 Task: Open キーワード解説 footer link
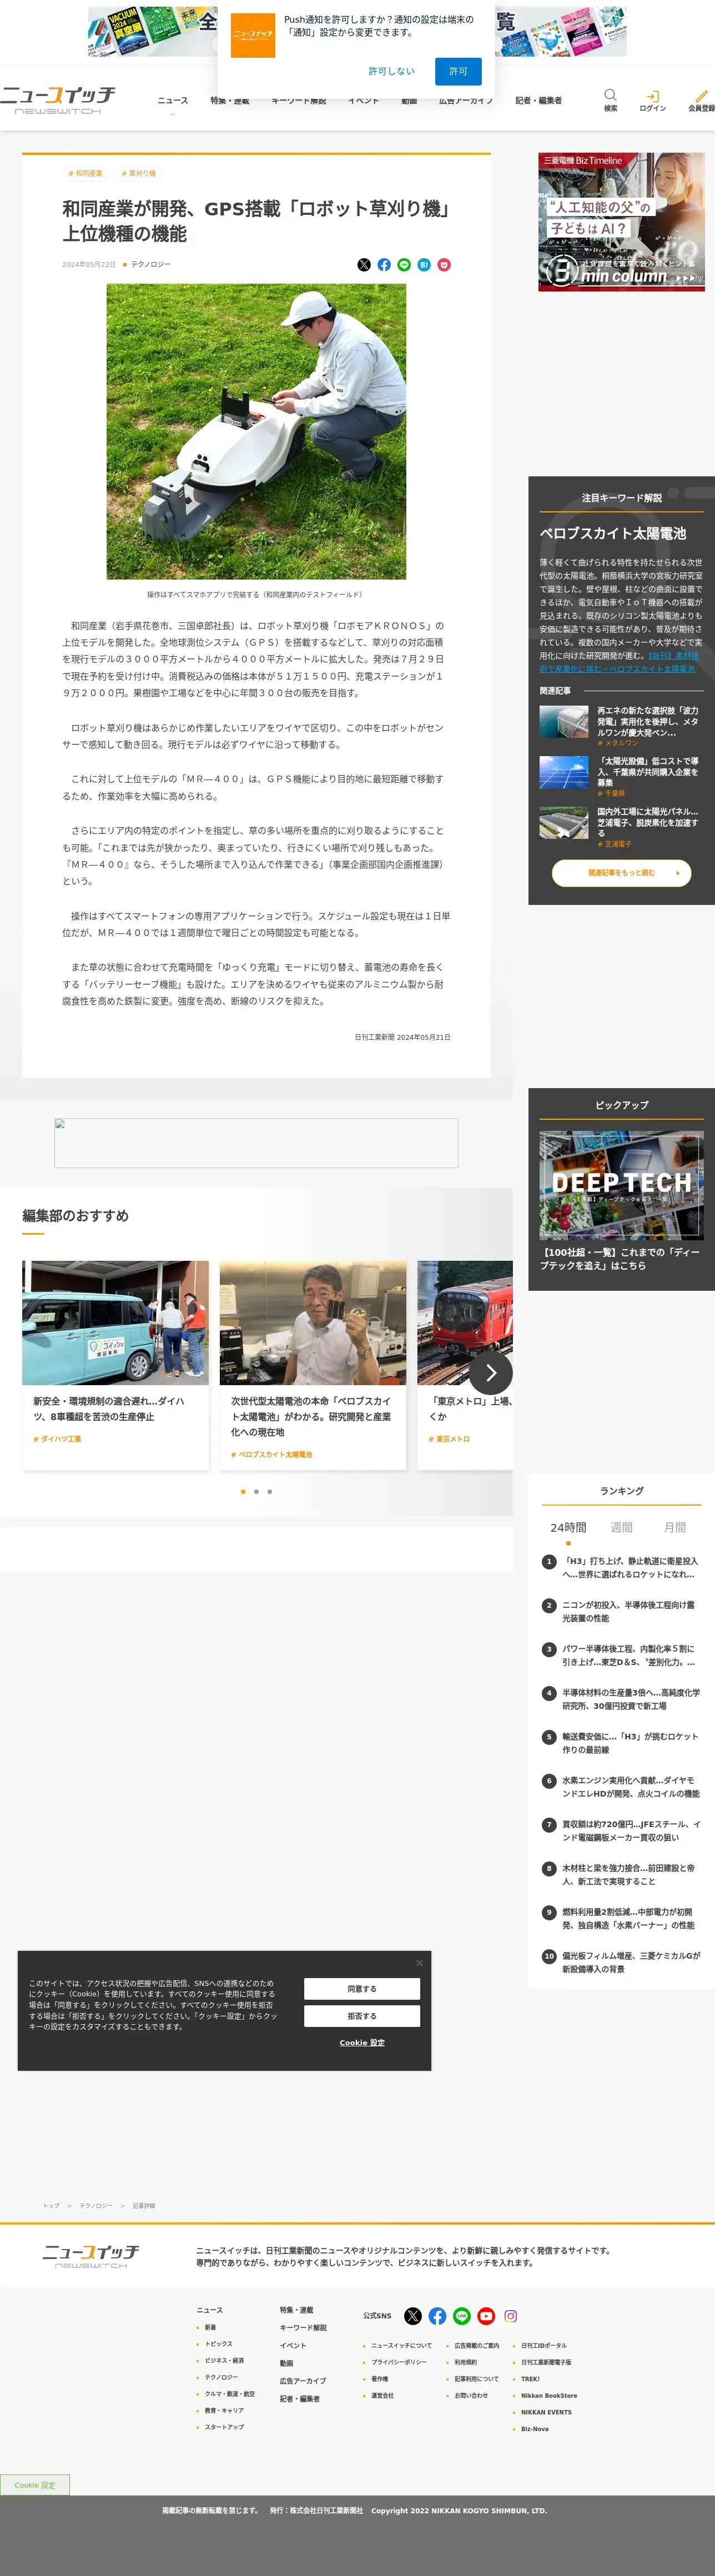[x=303, y=2327]
